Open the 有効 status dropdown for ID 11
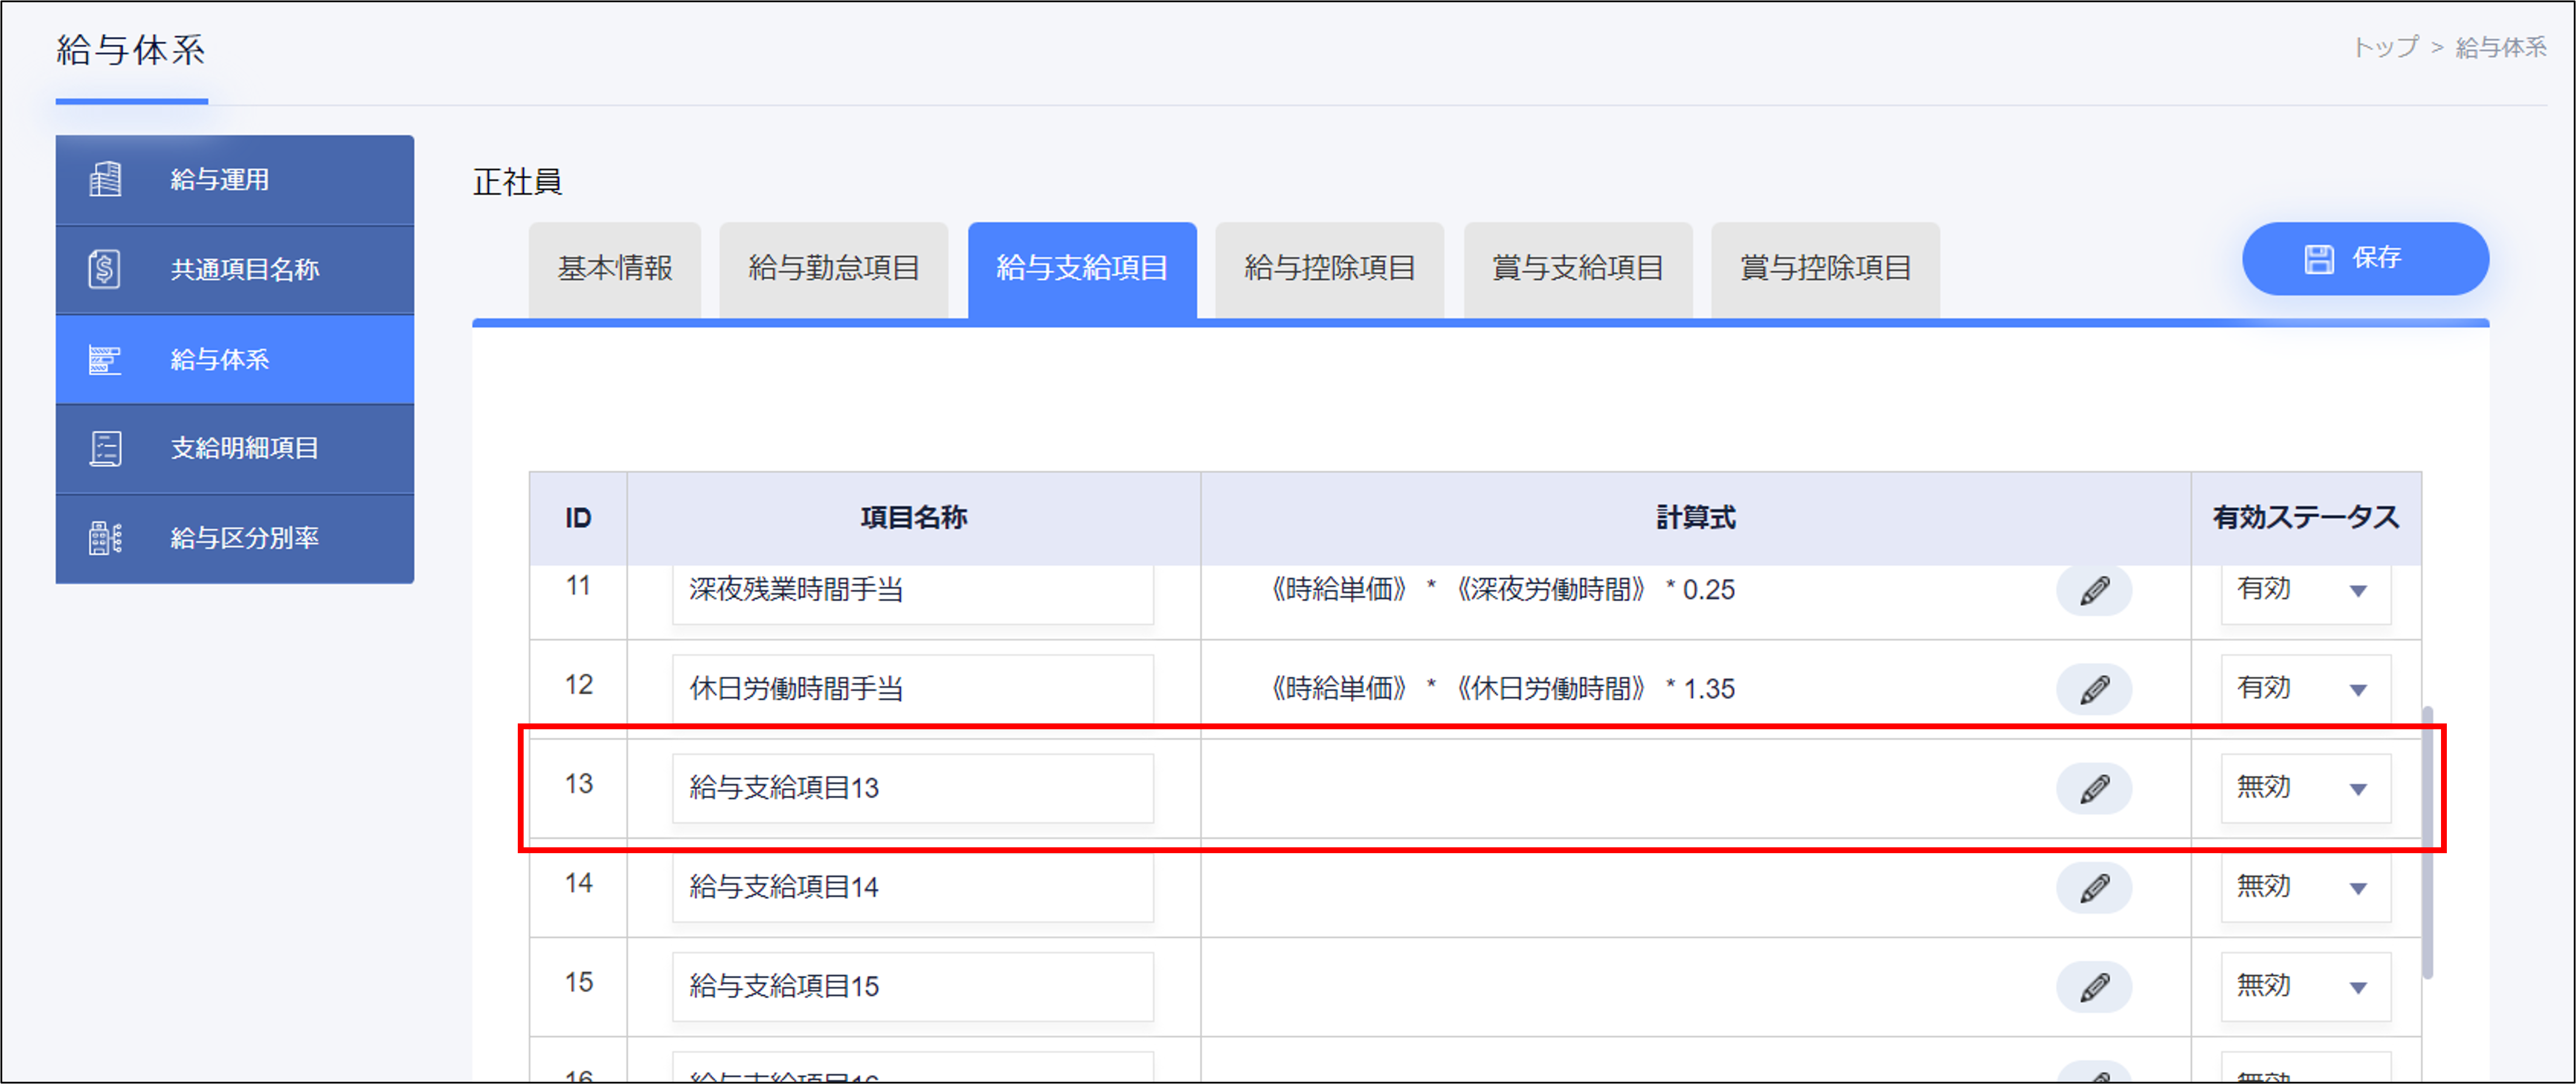This screenshot has height=1084, width=2576. (x=2305, y=590)
